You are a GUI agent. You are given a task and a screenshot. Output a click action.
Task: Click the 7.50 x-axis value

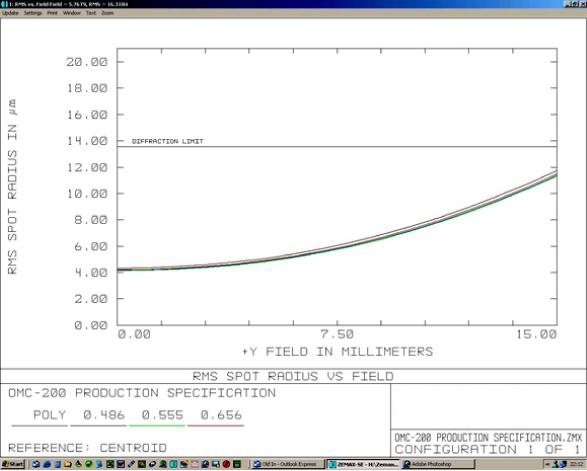[337, 334]
